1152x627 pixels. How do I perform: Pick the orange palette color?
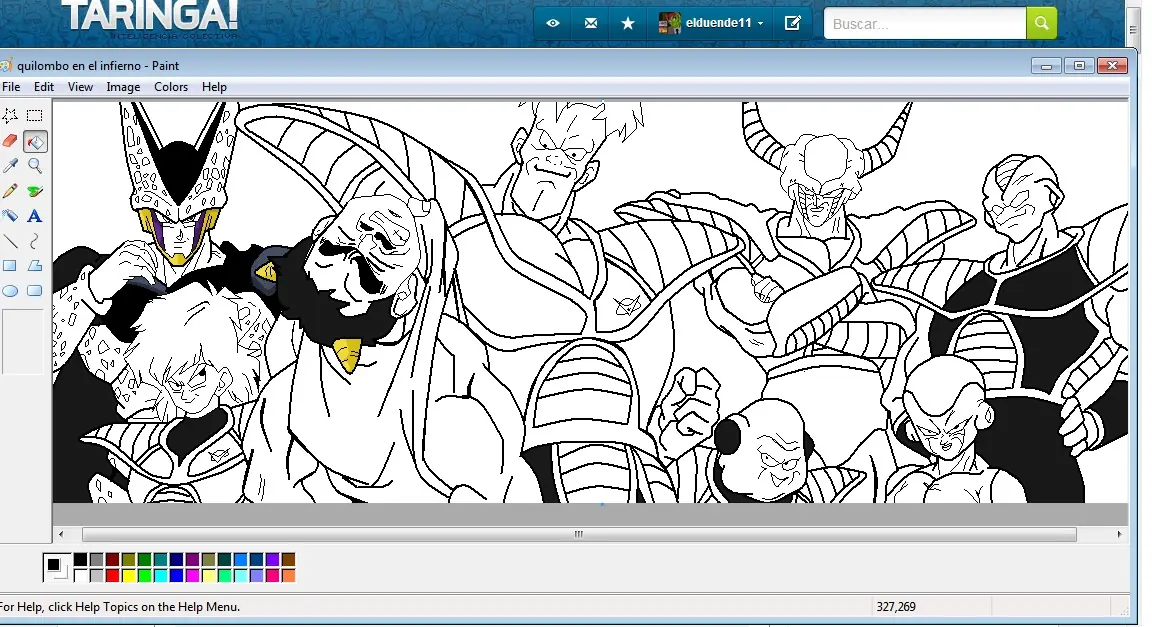click(x=289, y=576)
